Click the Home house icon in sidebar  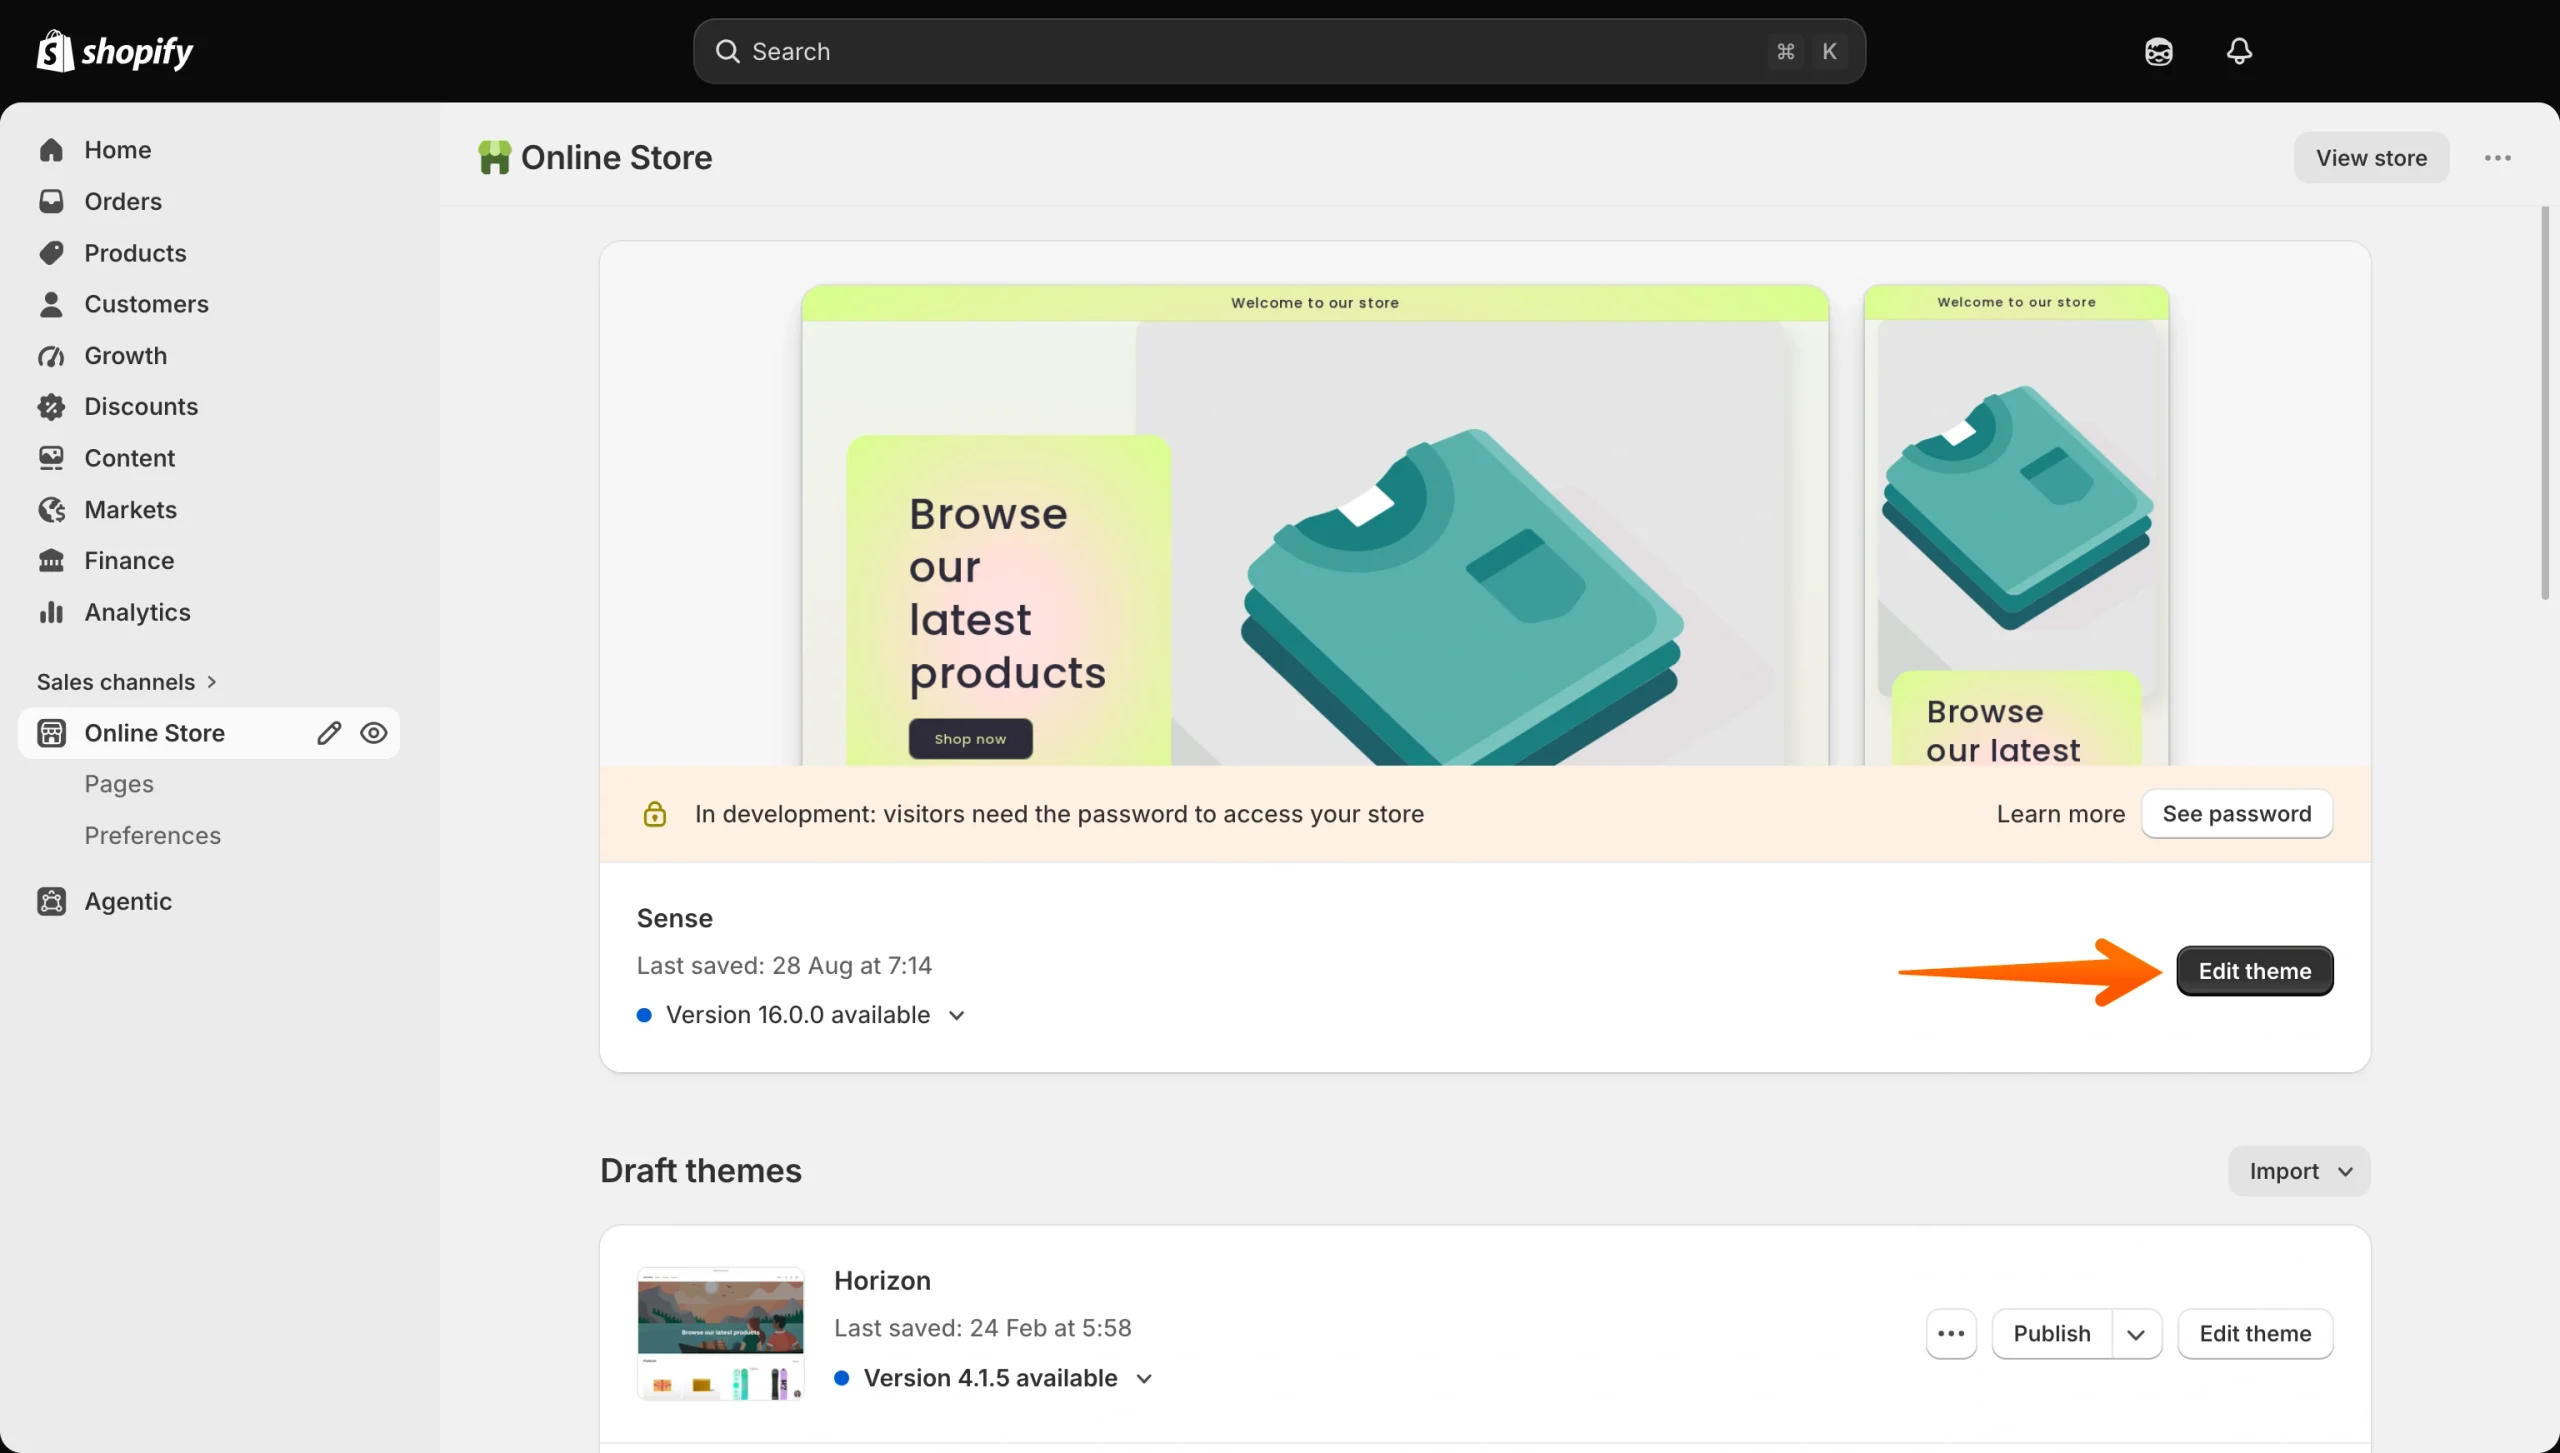51,150
